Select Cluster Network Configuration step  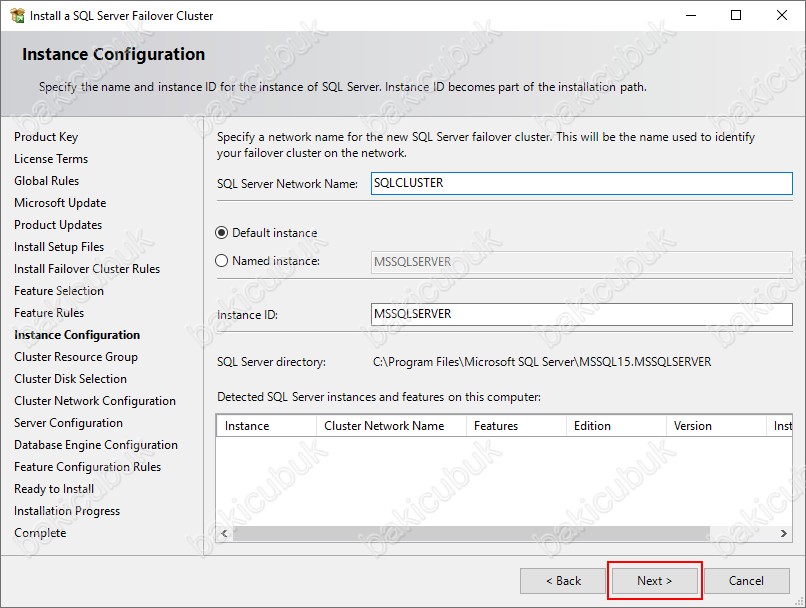(95, 401)
